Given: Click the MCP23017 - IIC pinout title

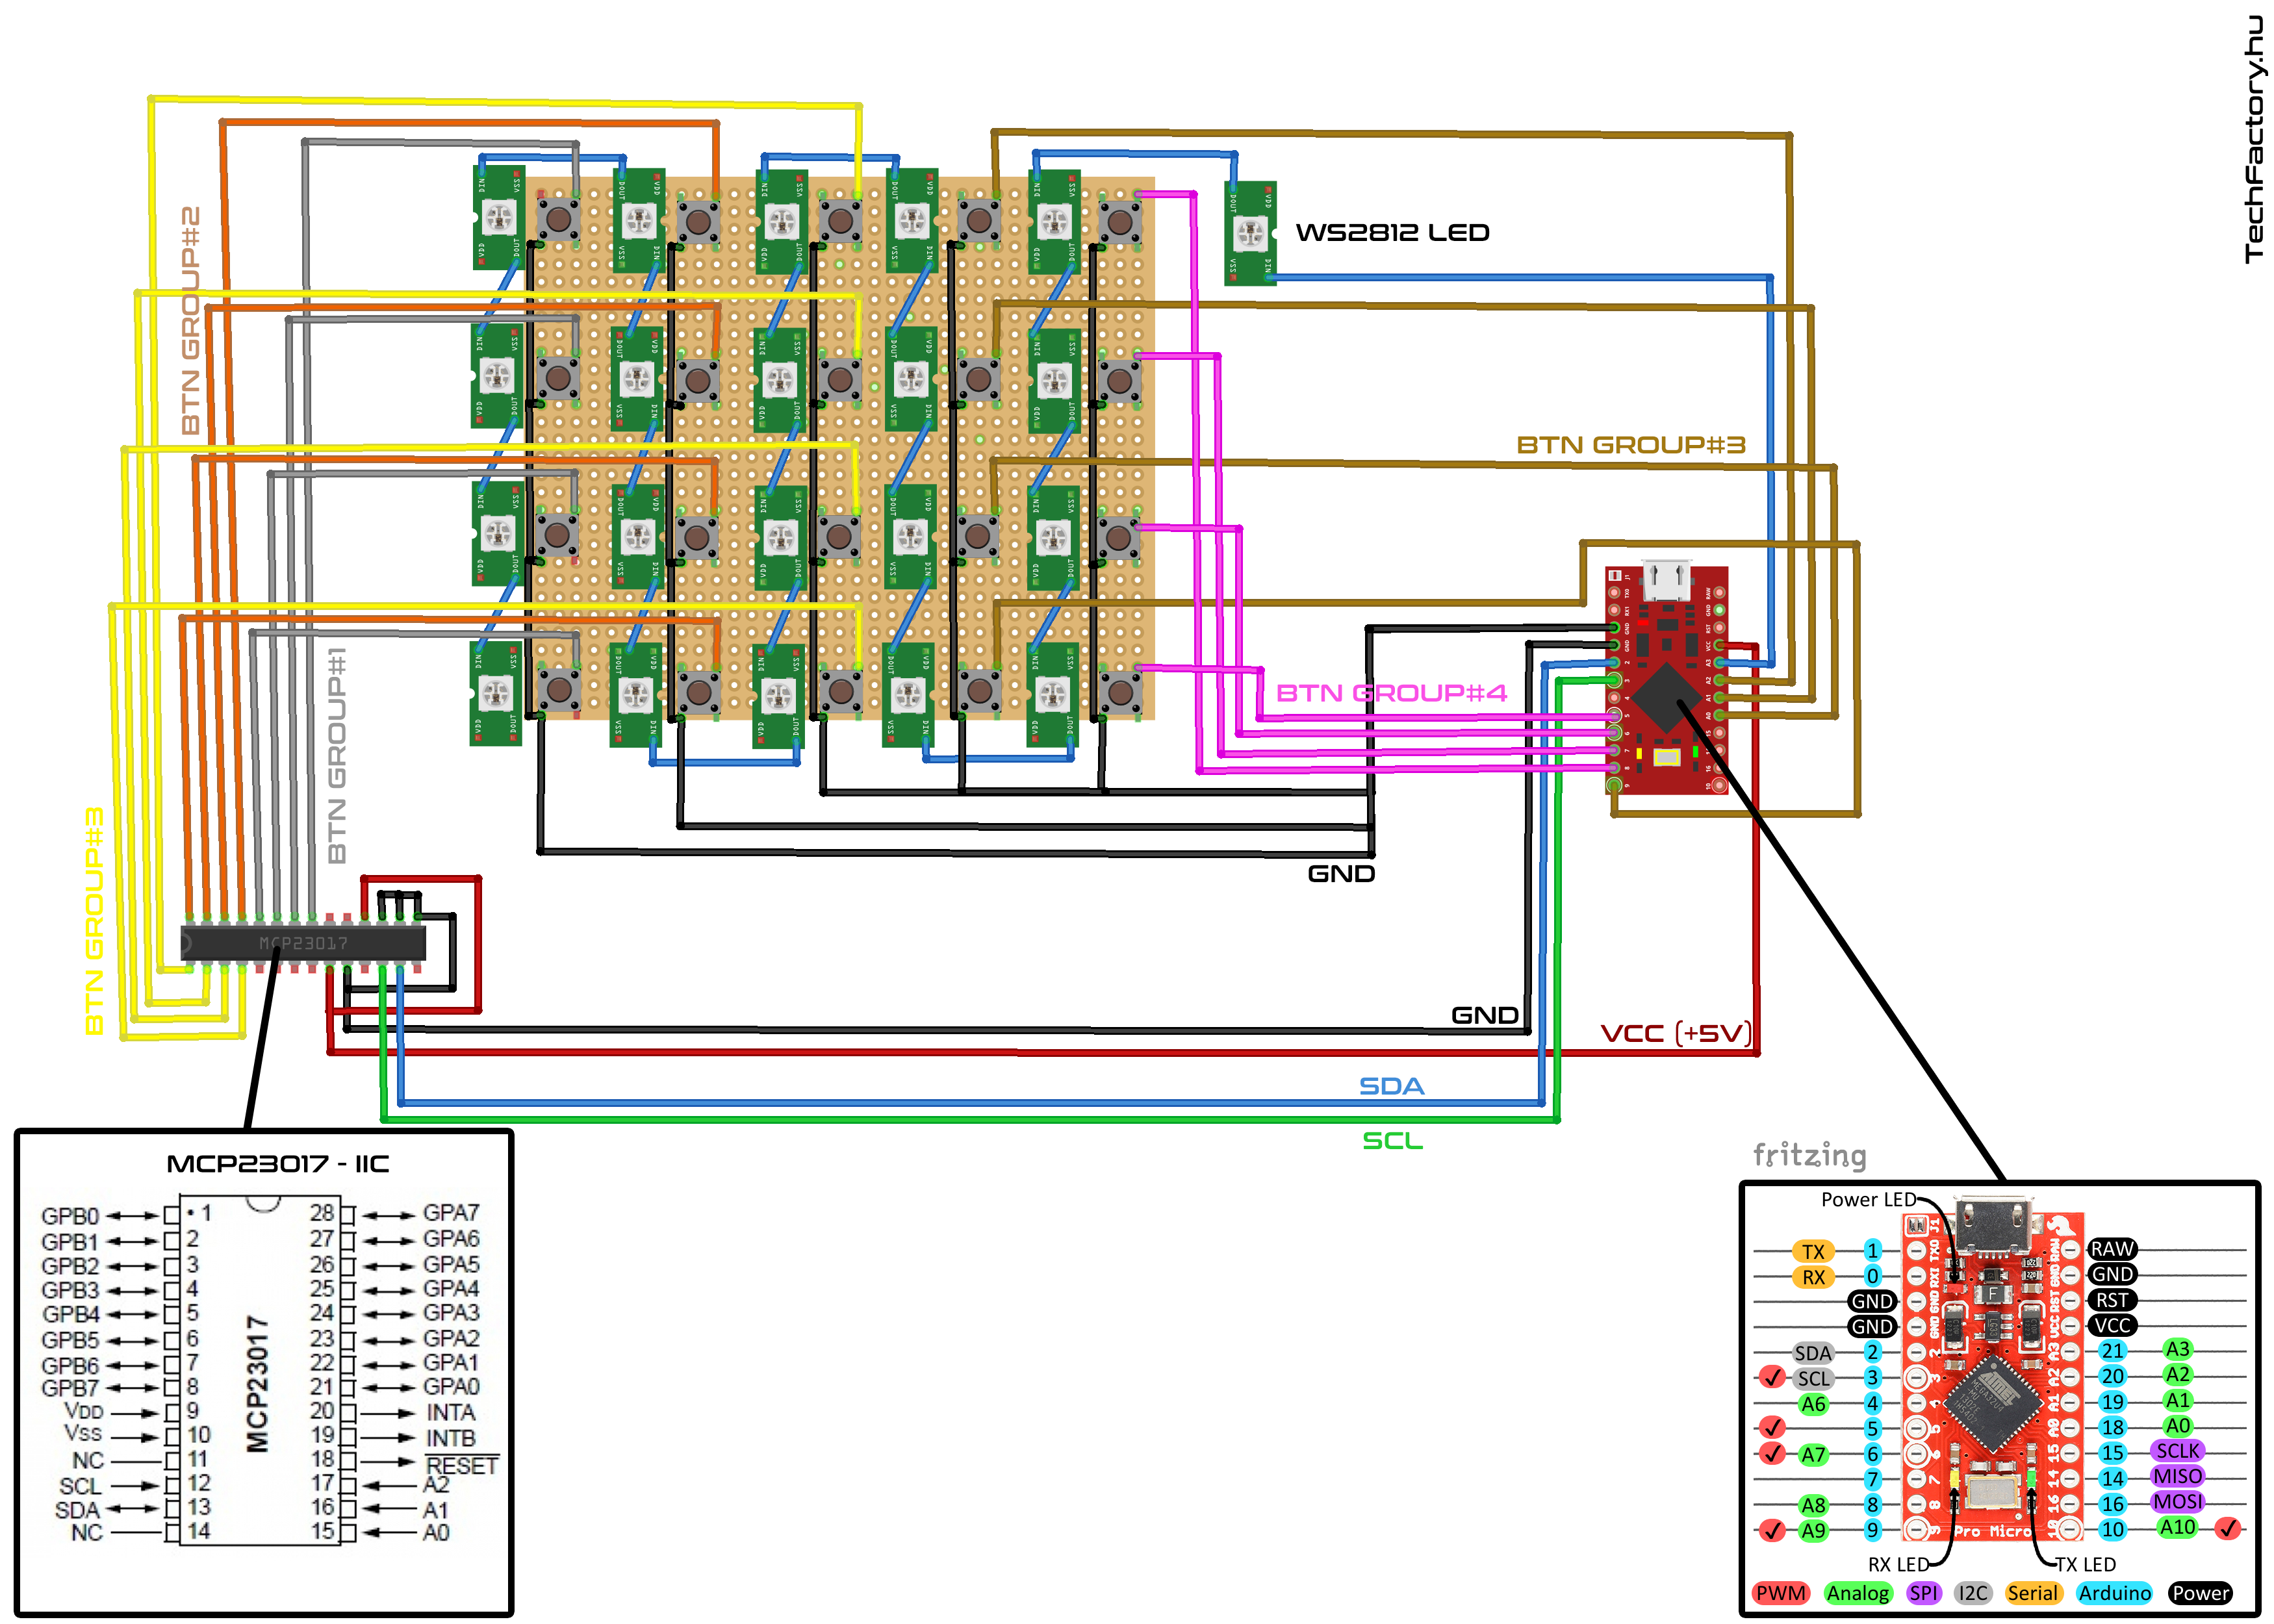Looking at the screenshot, I should click(x=278, y=1164).
